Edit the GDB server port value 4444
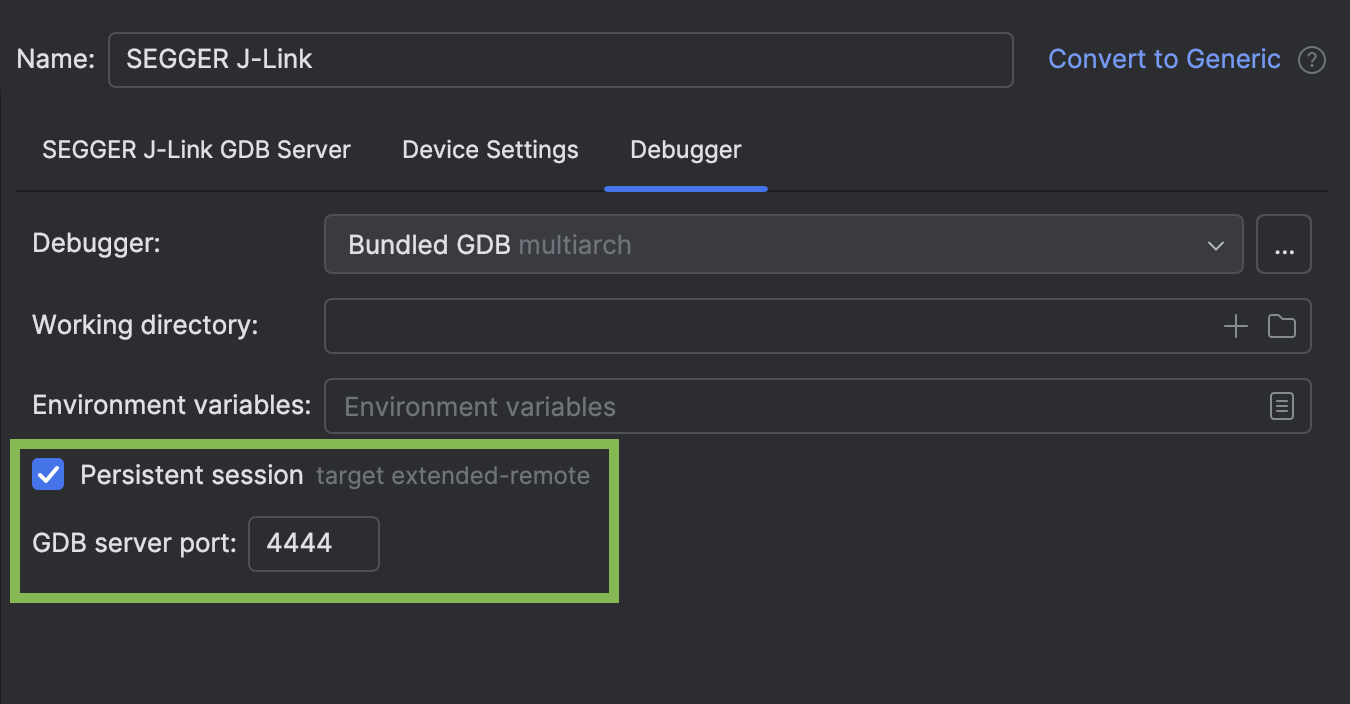 click(313, 543)
